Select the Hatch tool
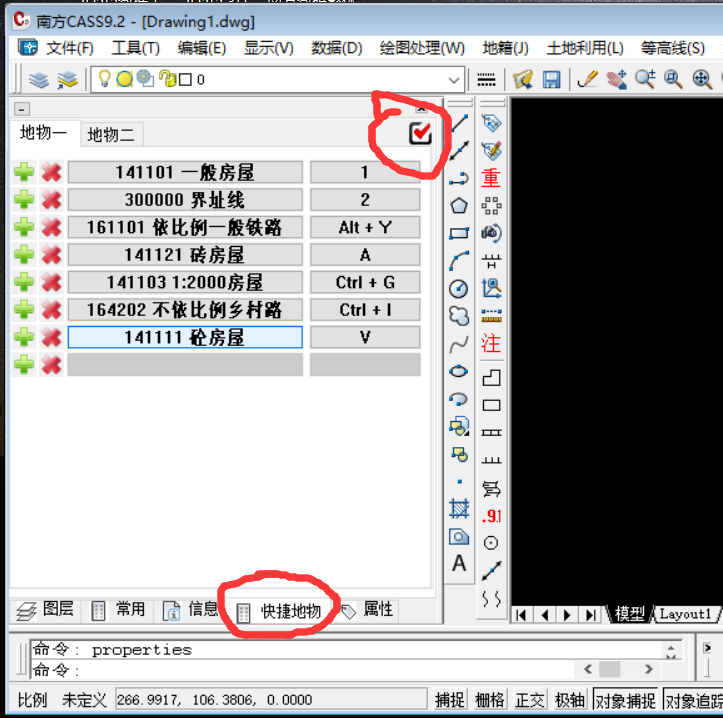723x718 pixels. pos(459,509)
